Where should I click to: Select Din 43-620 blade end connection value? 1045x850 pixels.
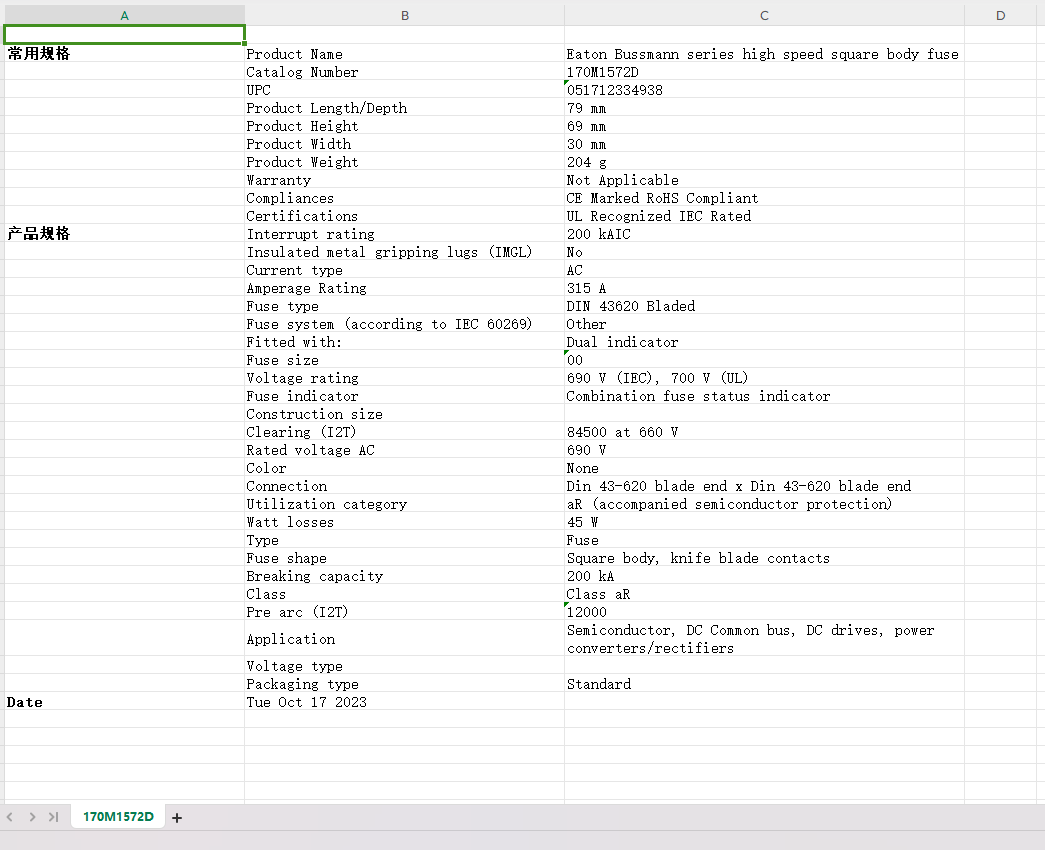coord(764,485)
